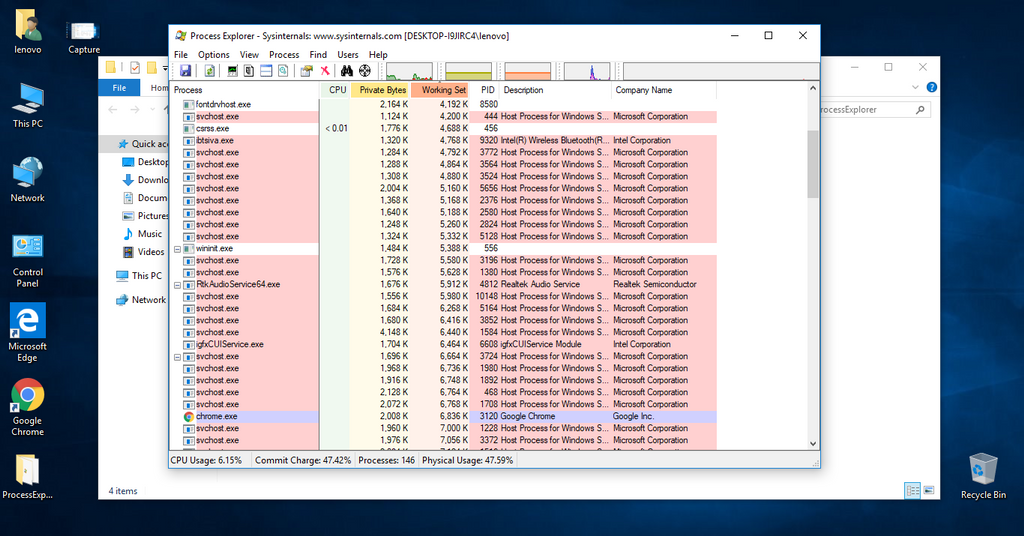Image resolution: width=1024 pixels, height=536 pixels.
Task: Sort by the CPU column header
Action: [x=335, y=90]
